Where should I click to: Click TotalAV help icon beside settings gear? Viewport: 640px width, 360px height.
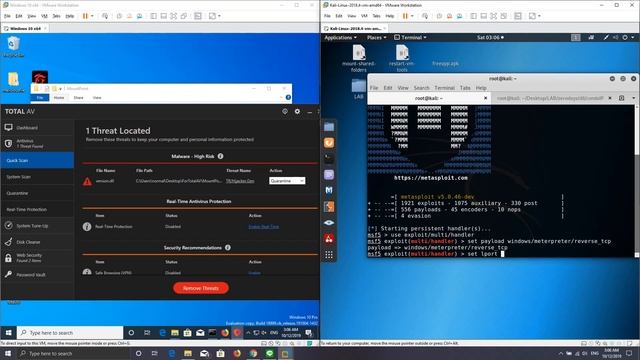pos(285,111)
